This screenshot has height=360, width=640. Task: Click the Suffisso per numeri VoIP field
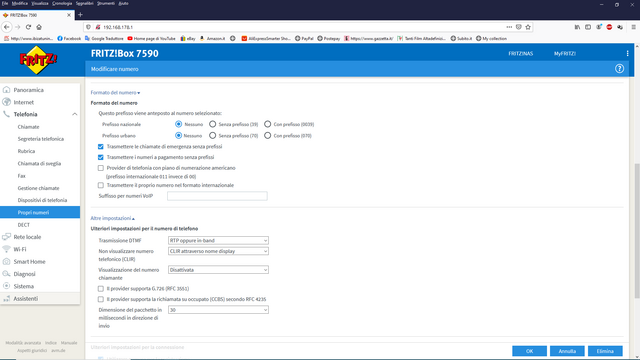pos(217,196)
